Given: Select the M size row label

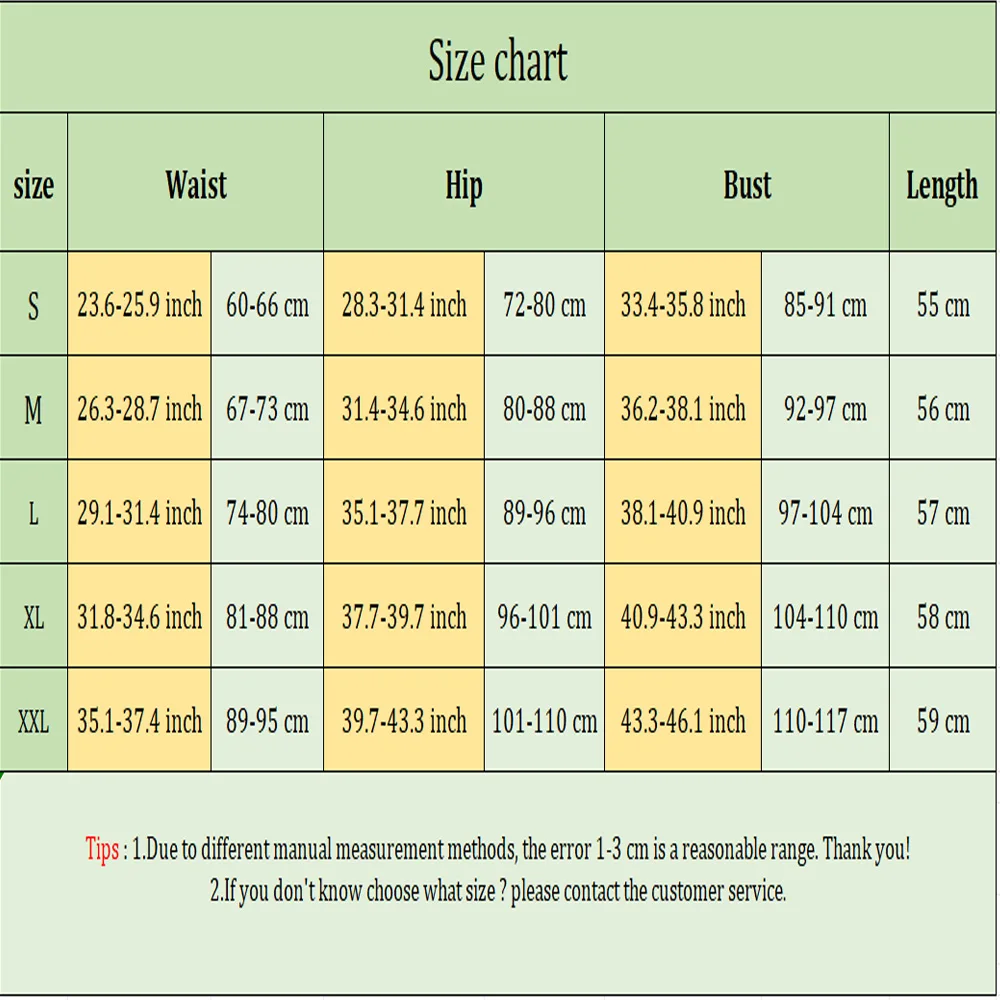Looking at the screenshot, I should tap(33, 409).
